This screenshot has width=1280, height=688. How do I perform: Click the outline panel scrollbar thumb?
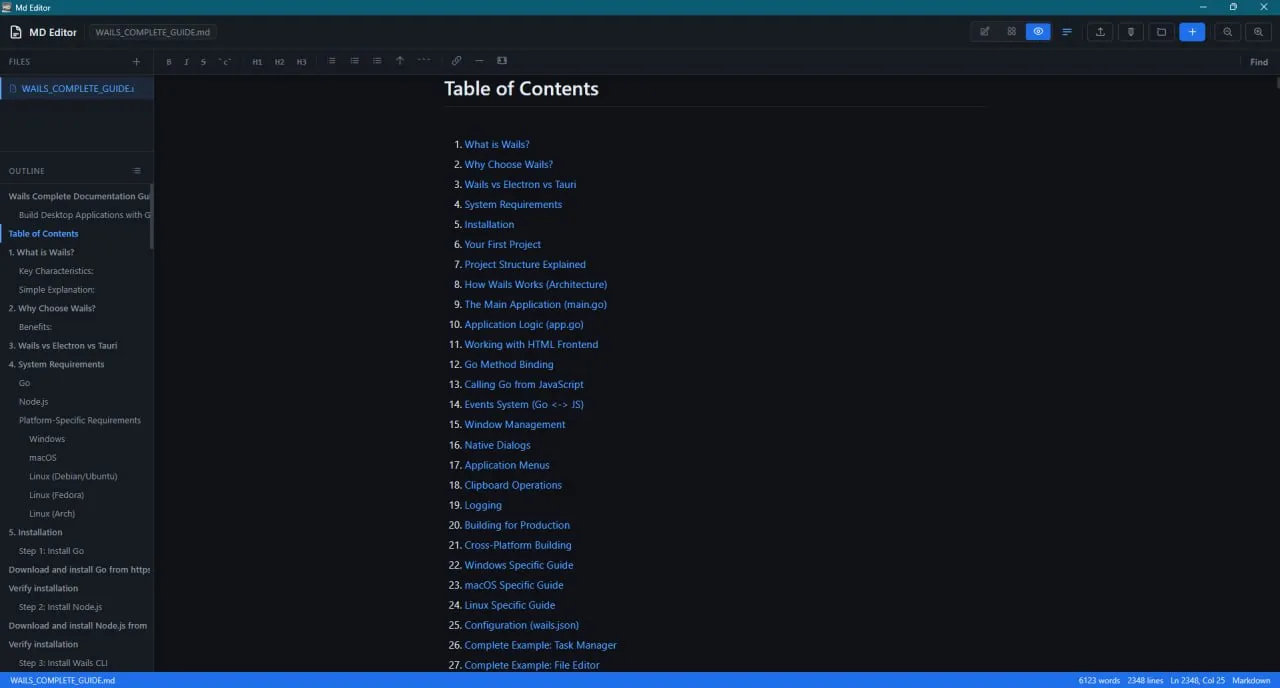[152, 216]
